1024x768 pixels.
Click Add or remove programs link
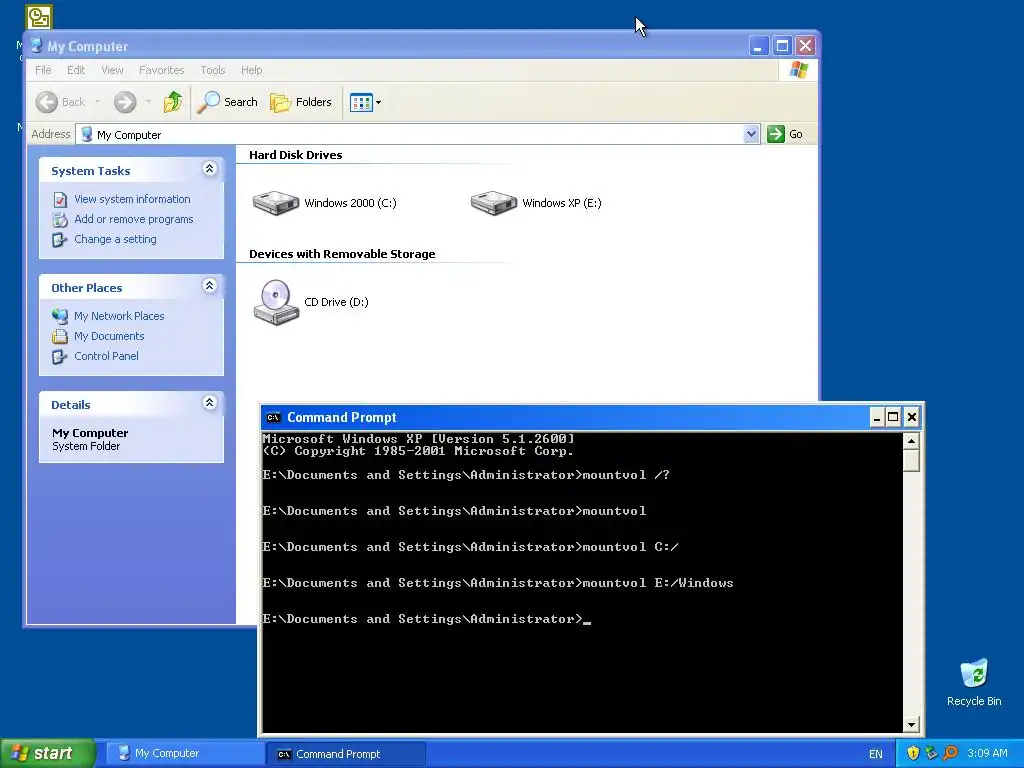(x=133, y=219)
